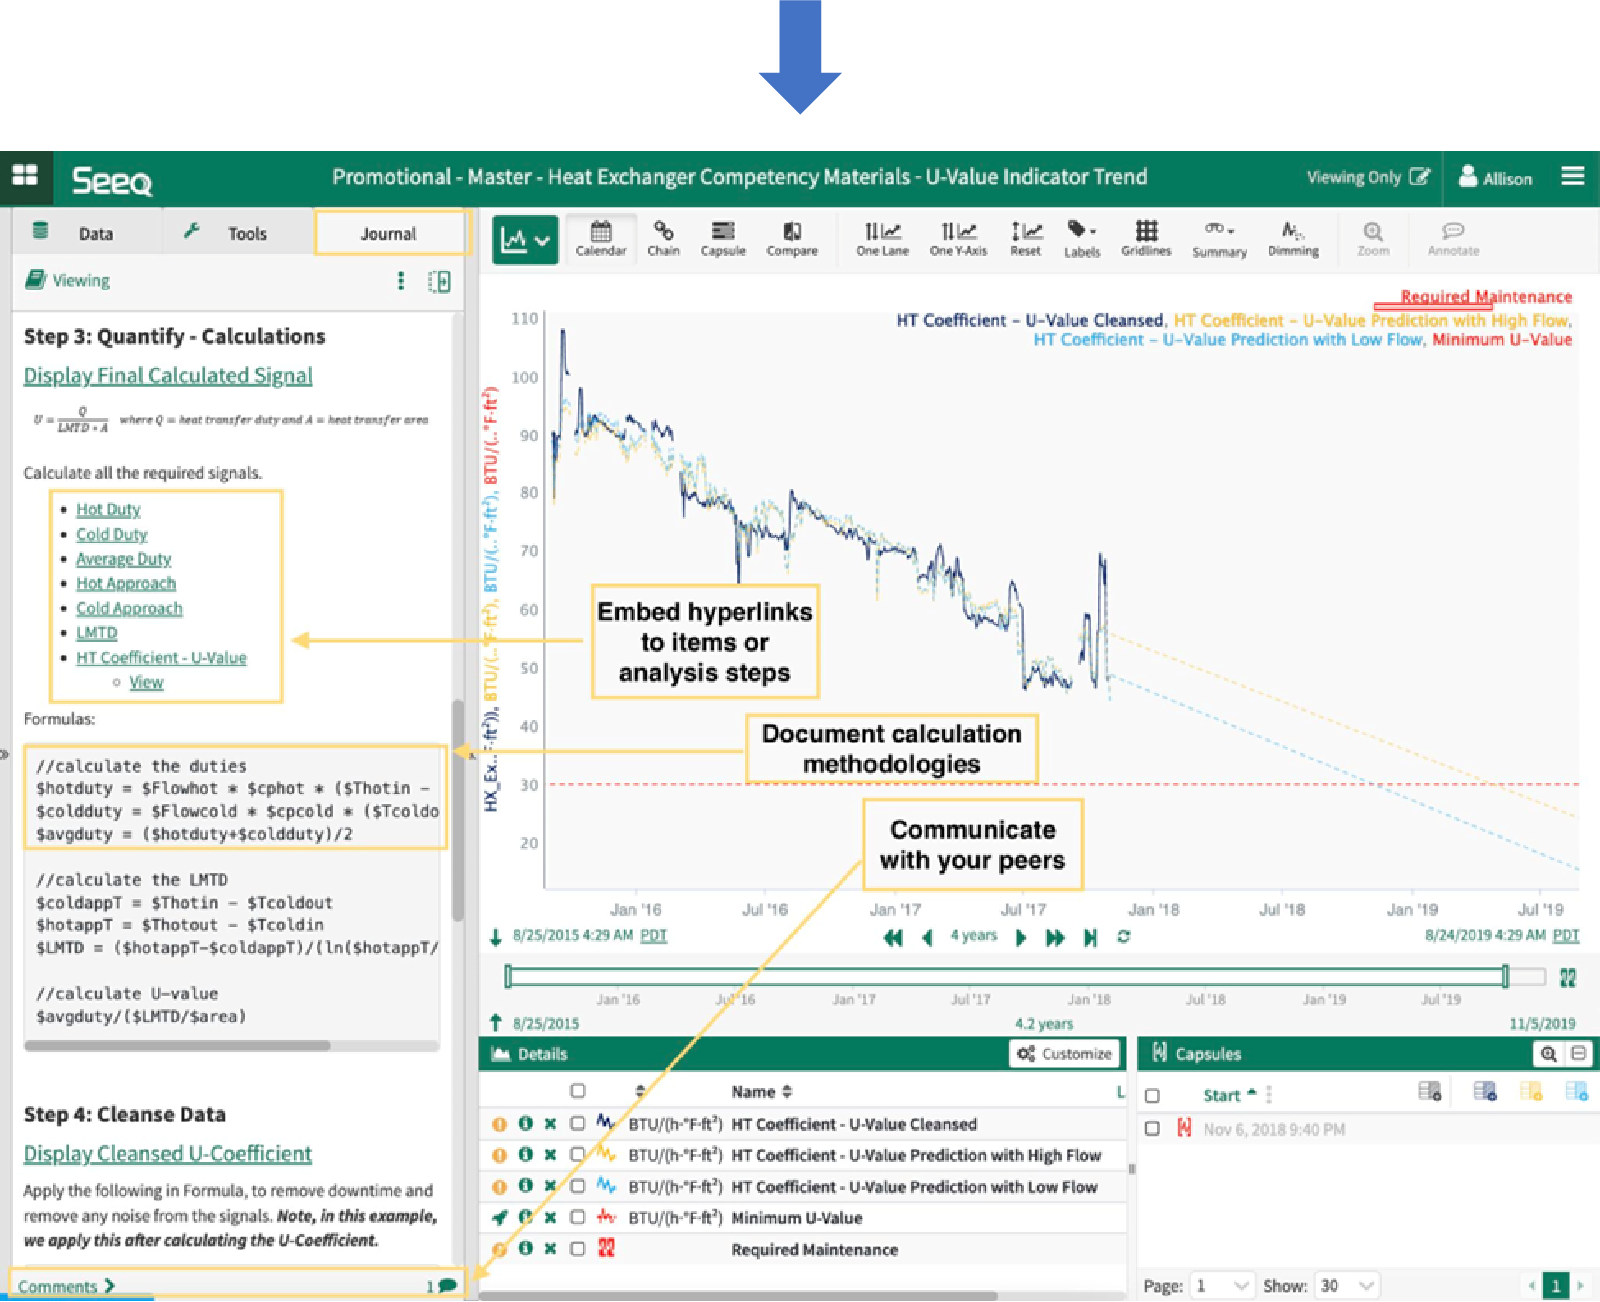Click range slider left handle
Viewport: 1600px width, 1302px height.
point(508,976)
